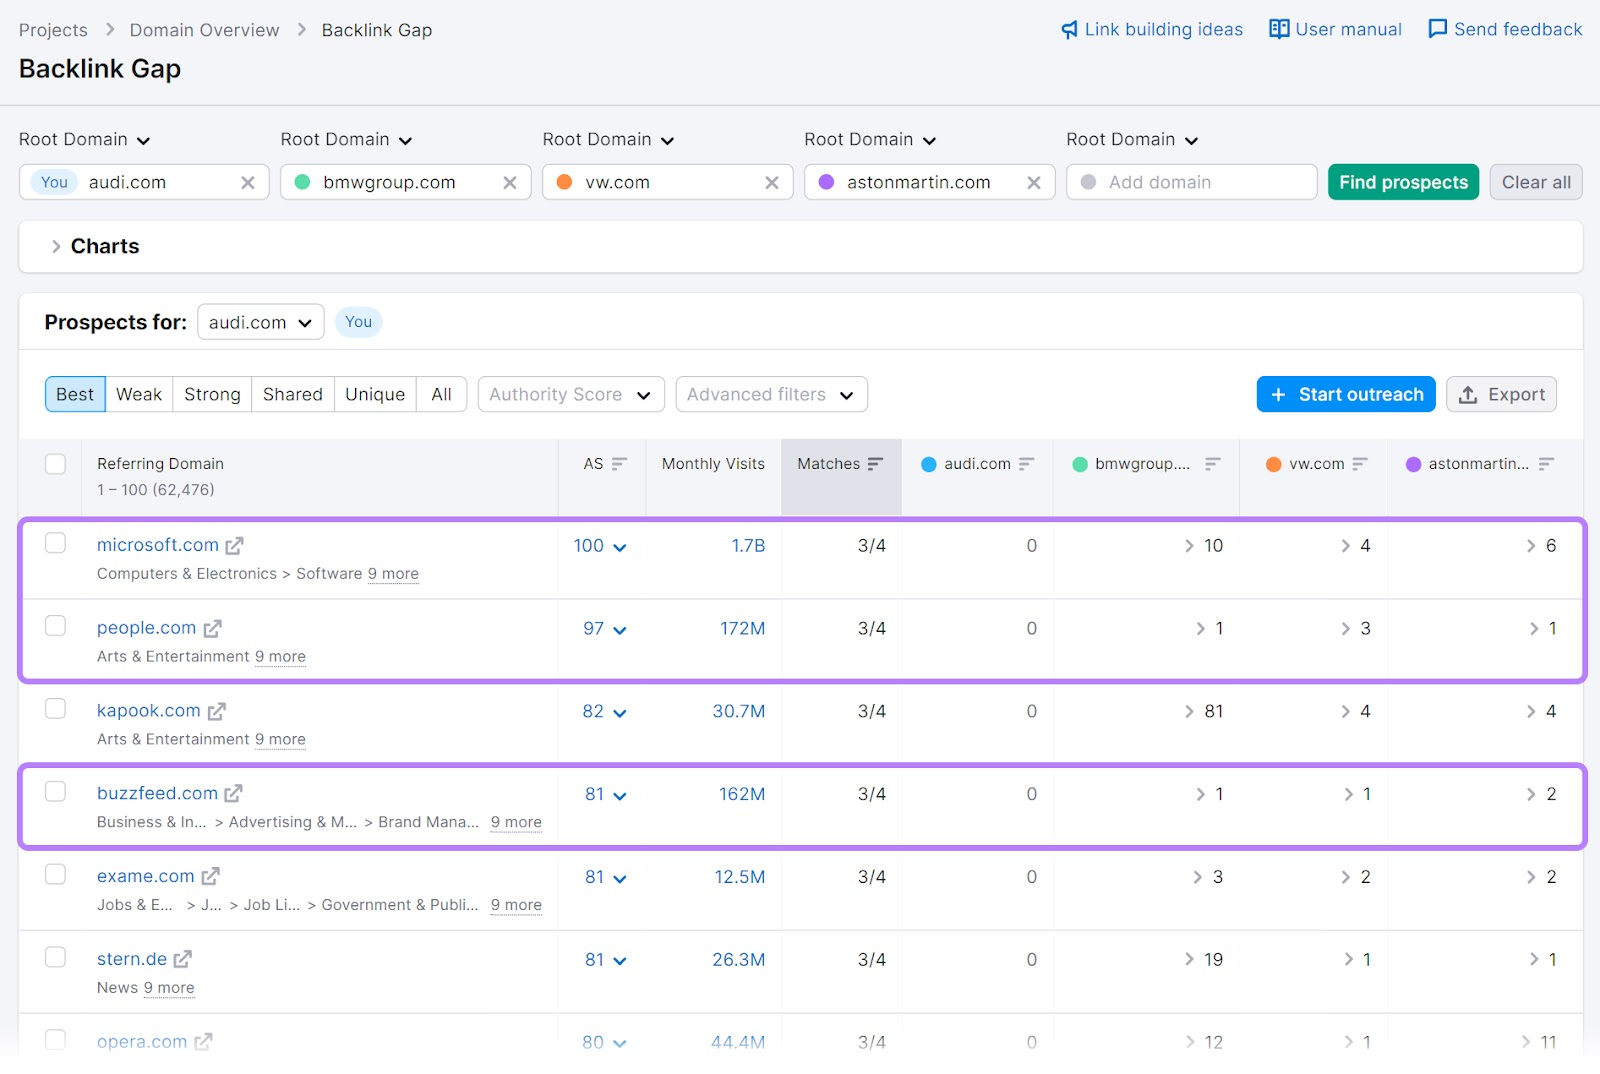This screenshot has height=1074, width=1600.
Task: Click the sort icon on the AS column
Action: (620, 463)
